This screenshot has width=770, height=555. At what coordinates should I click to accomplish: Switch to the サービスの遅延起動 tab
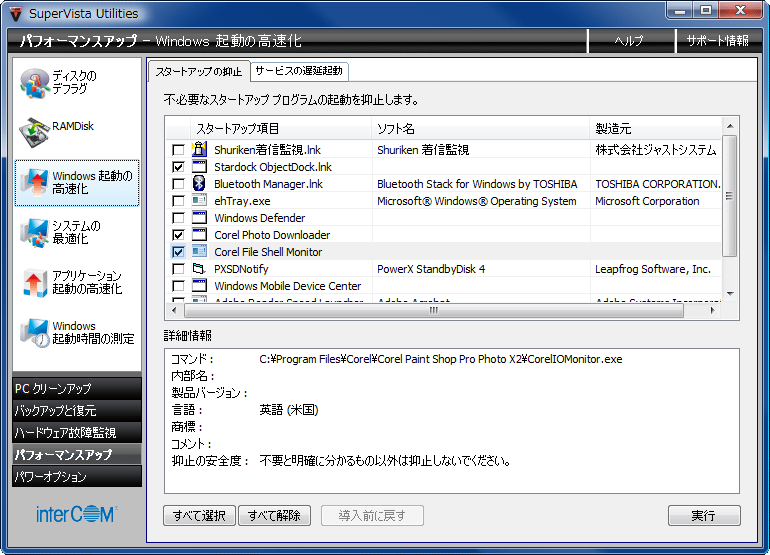pyautogui.click(x=299, y=71)
